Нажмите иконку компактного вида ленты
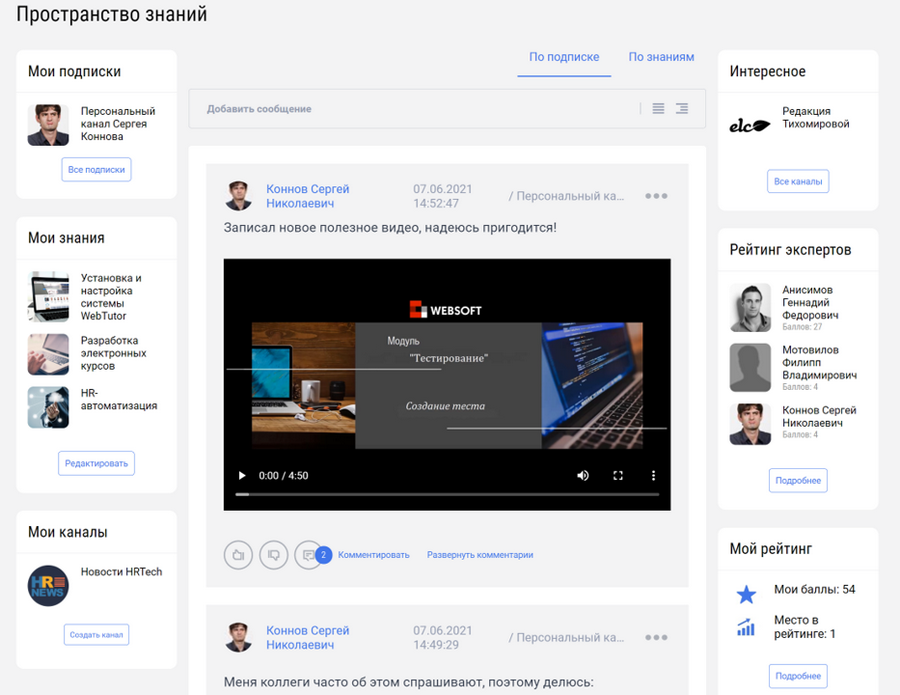 [x=681, y=108]
